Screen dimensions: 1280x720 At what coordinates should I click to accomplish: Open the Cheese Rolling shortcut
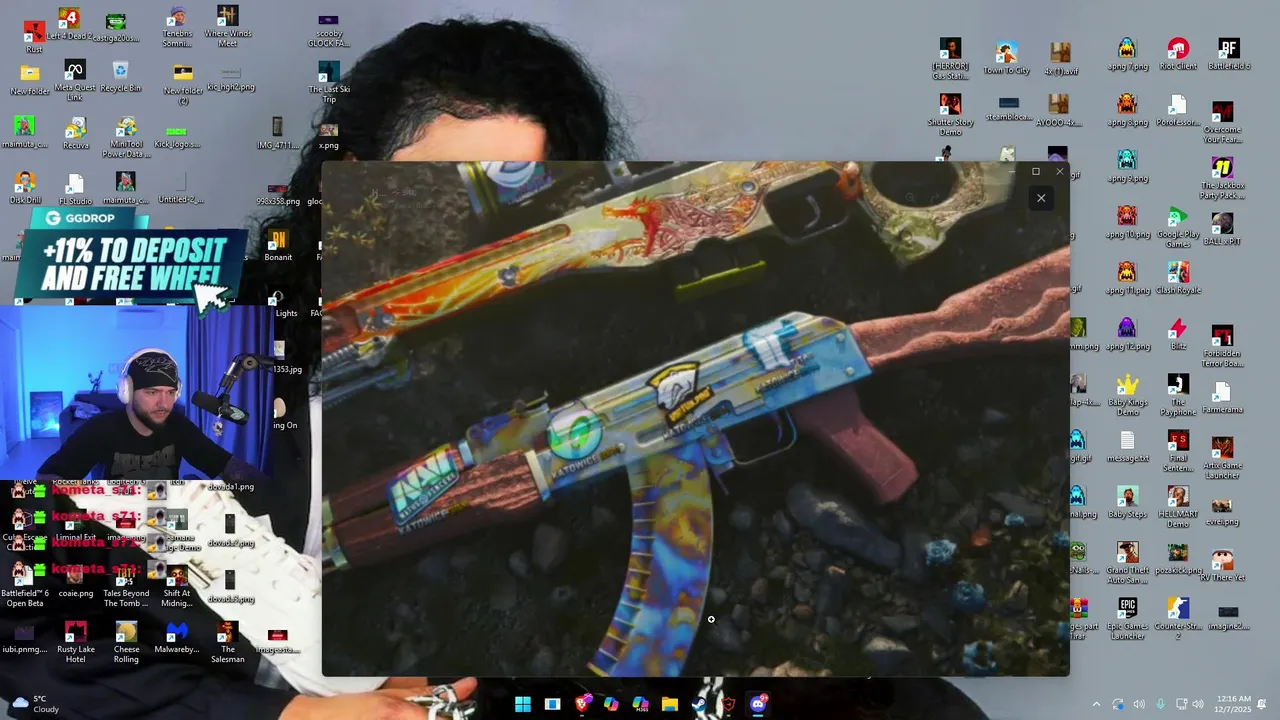click(x=126, y=642)
